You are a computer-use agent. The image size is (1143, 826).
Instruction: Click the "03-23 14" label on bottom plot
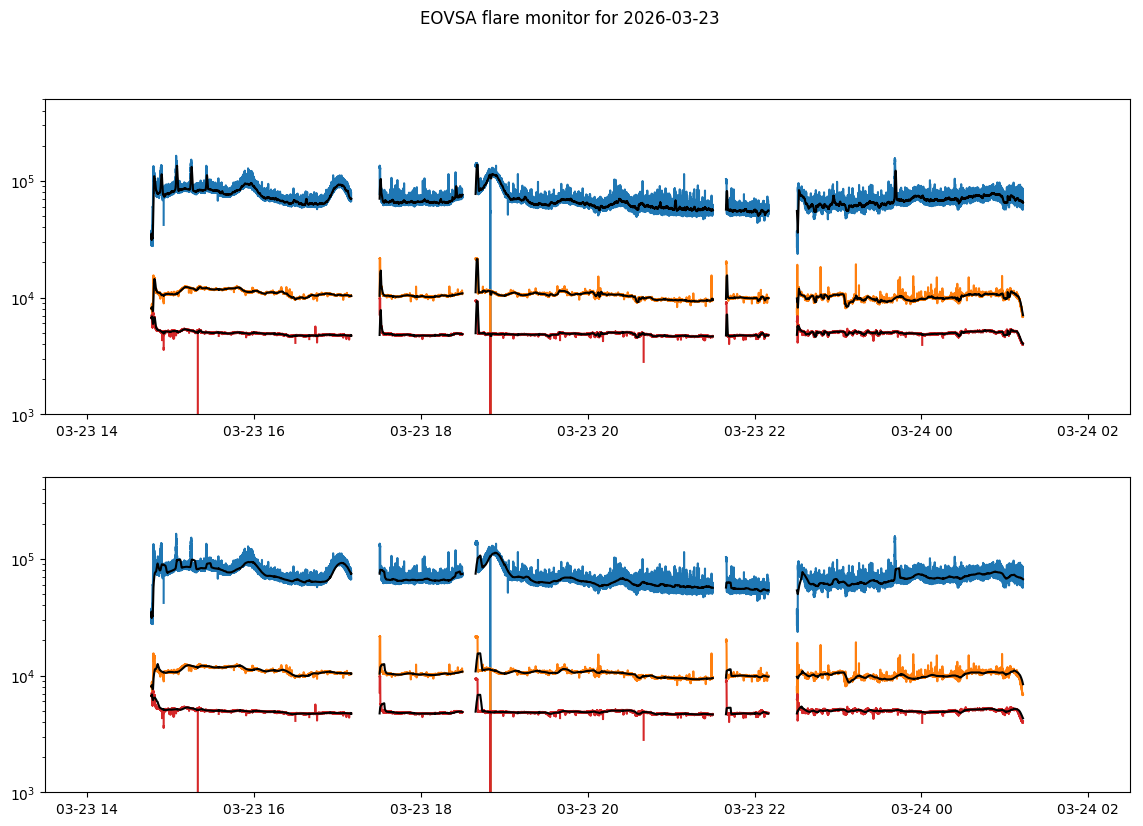click(88, 809)
